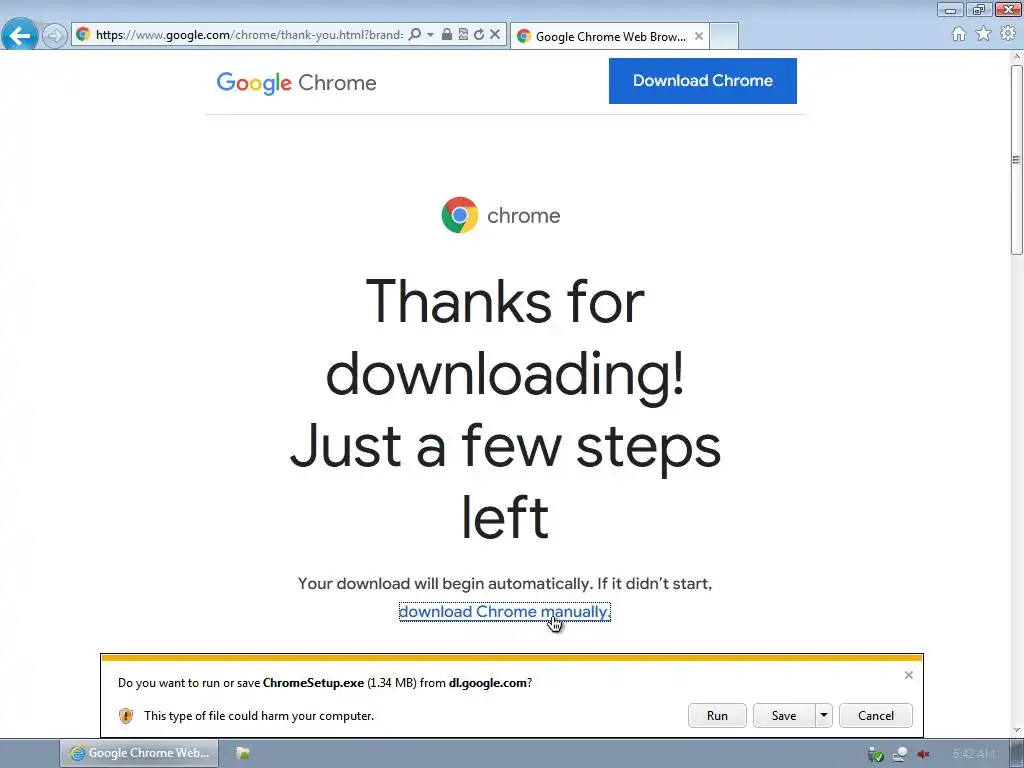Click the vertical scrollbar thumb
Image resolution: width=1024 pixels, height=768 pixels.
1016,159
